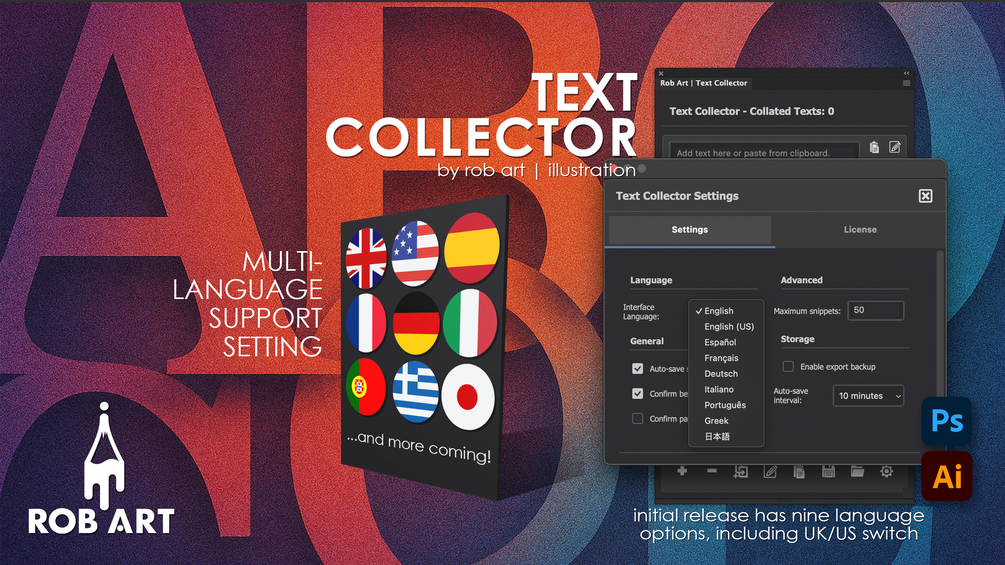Click the open folder icon in bottom toolbar
This screenshot has height=565, width=1005.
pos(857,471)
